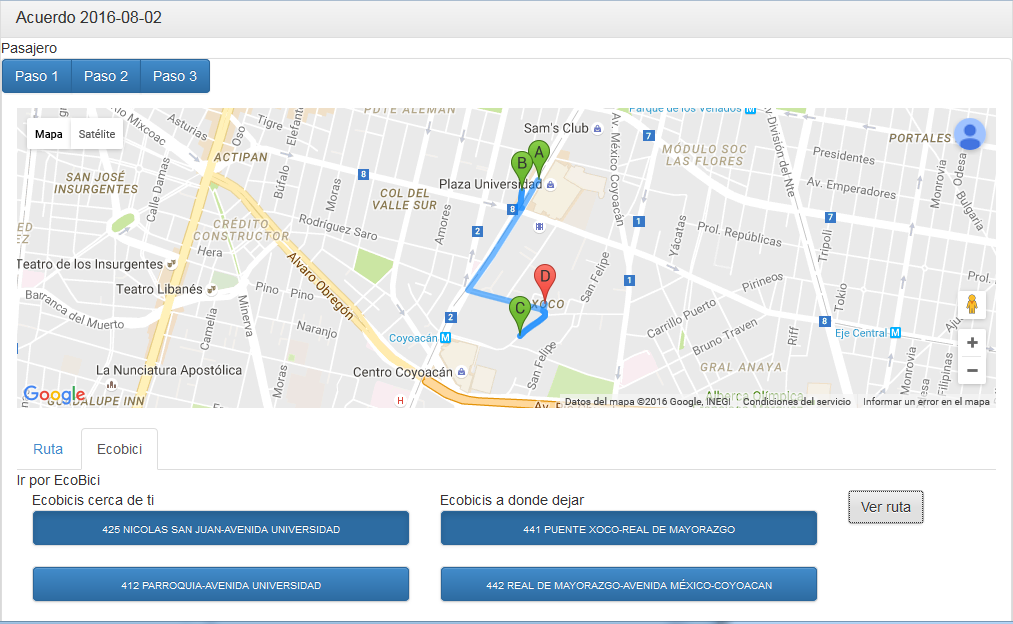Select the Ecobici tab
The image size is (1013, 624).
pos(120,449)
